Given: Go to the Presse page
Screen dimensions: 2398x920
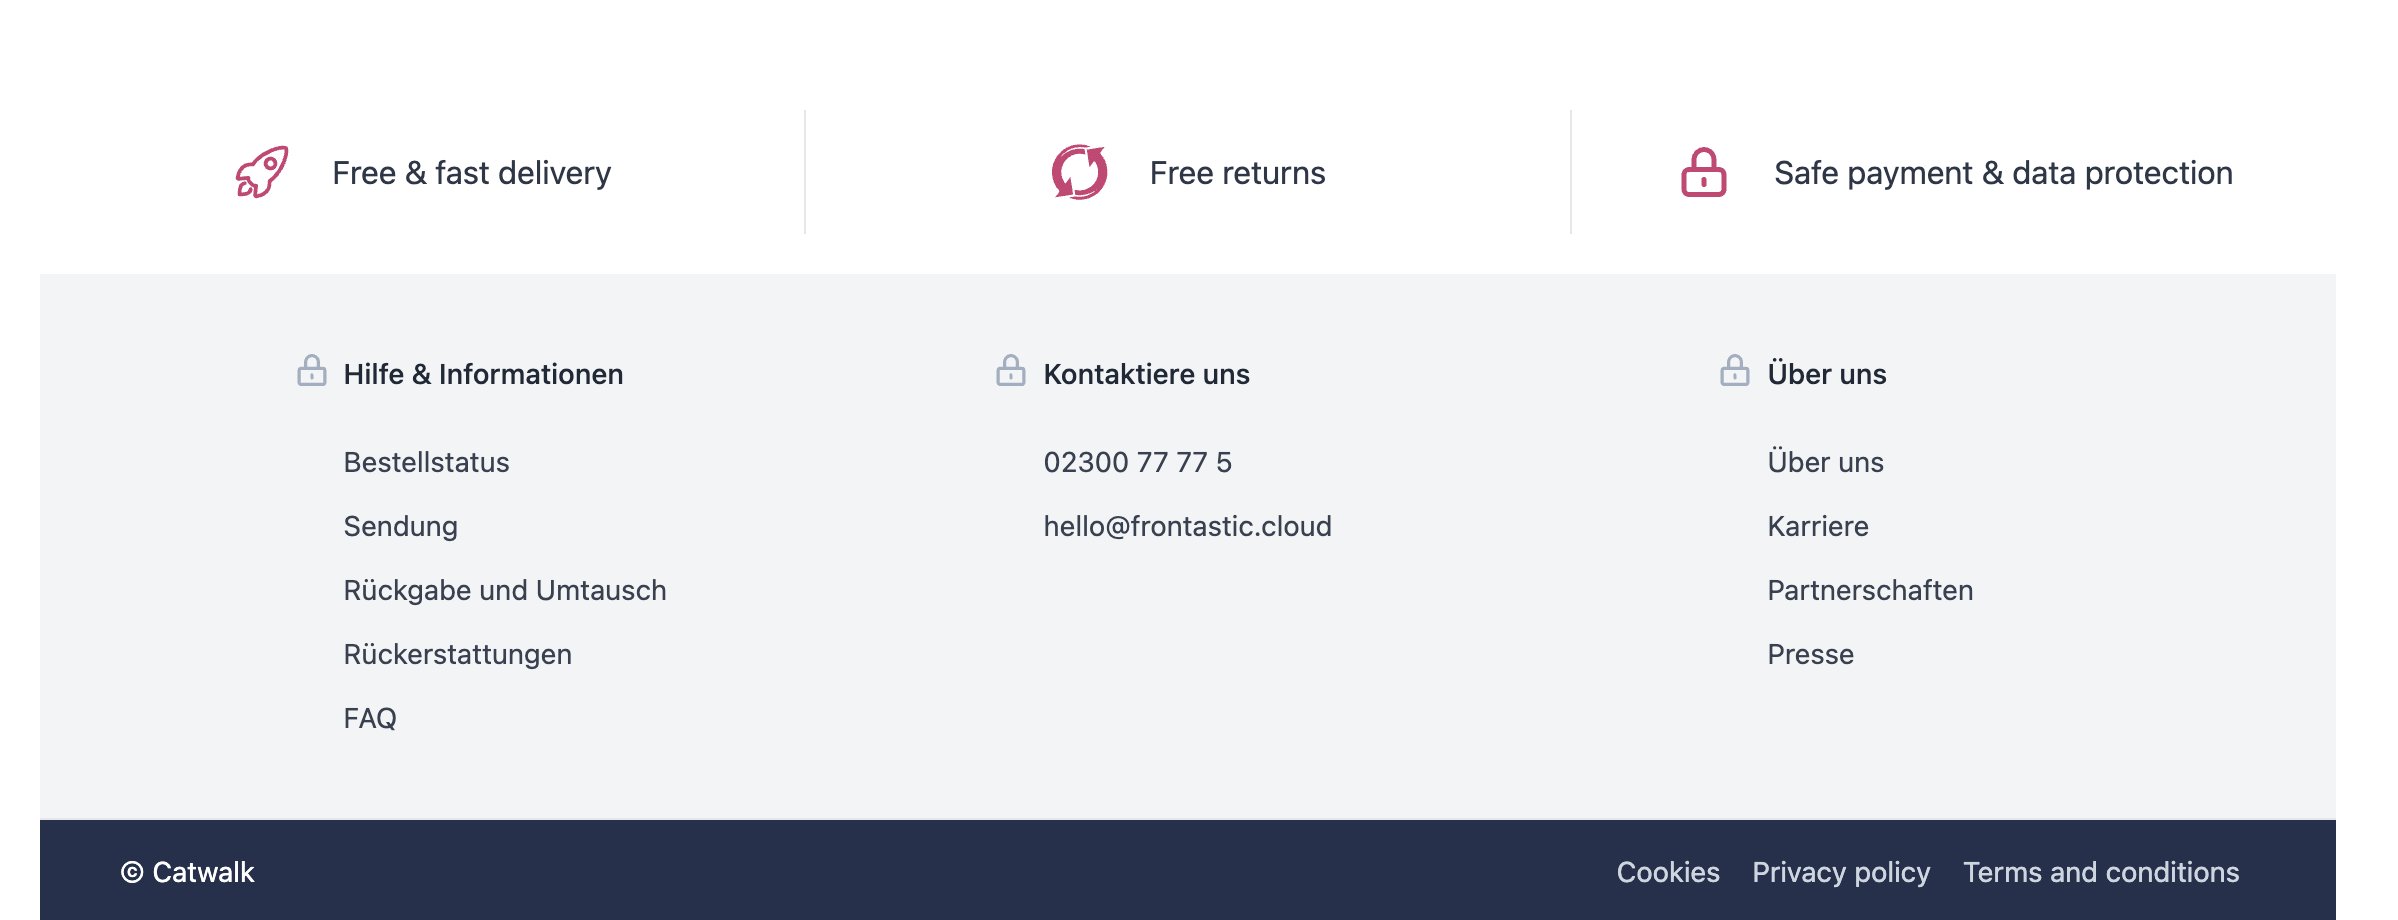Looking at the screenshot, I should pyautogui.click(x=1810, y=654).
